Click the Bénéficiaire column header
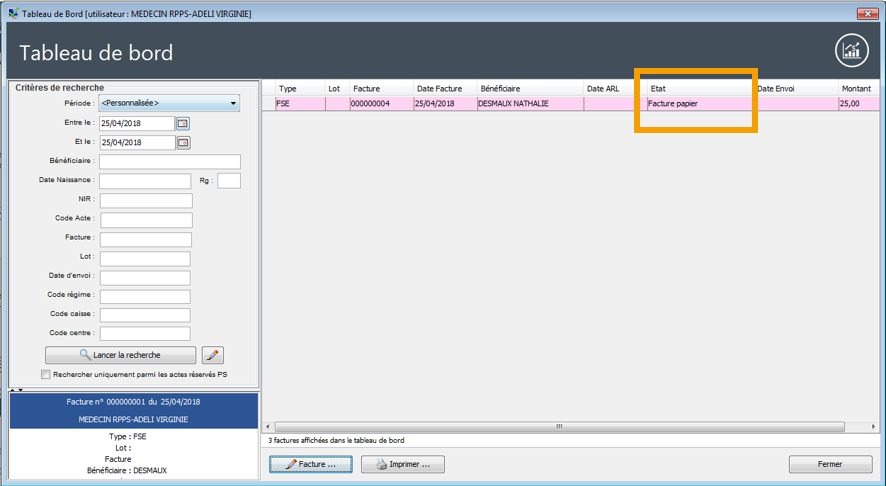This screenshot has height=486, width=886. pyautogui.click(x=528, y=89)
